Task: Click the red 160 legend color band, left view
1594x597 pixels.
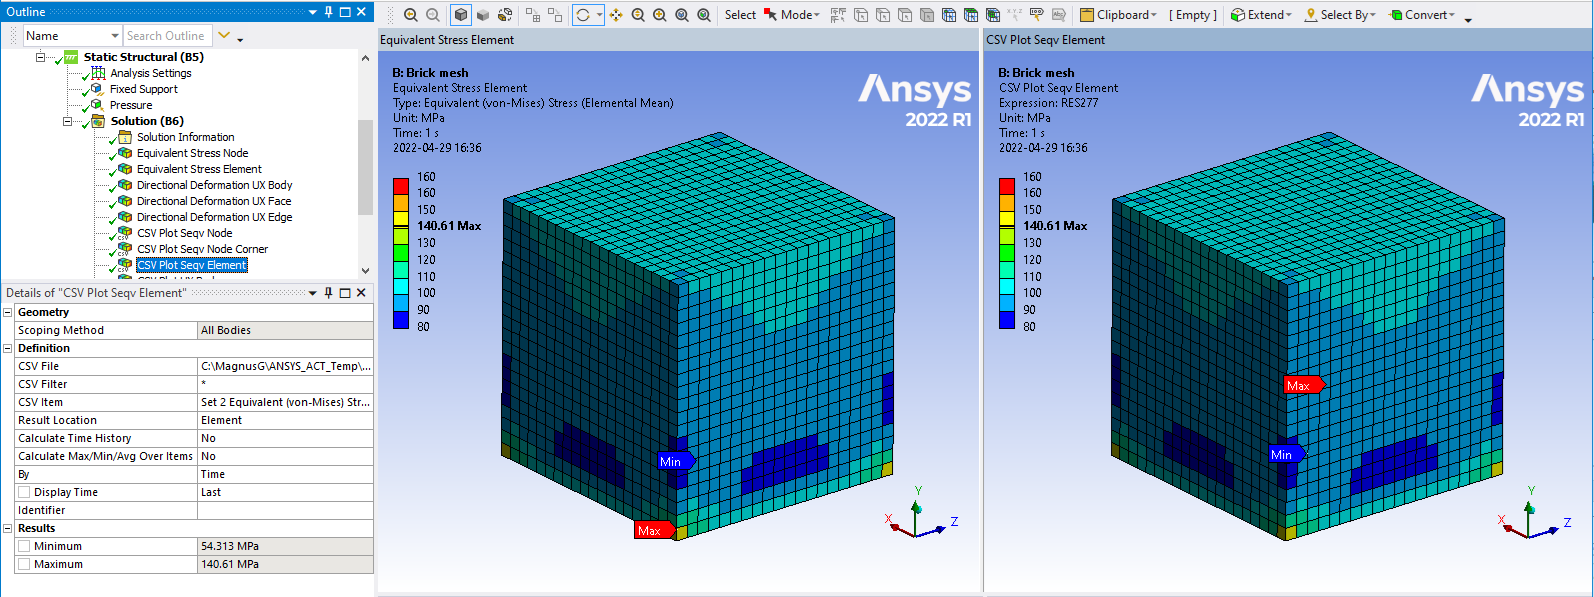Action: coord(401,185)
